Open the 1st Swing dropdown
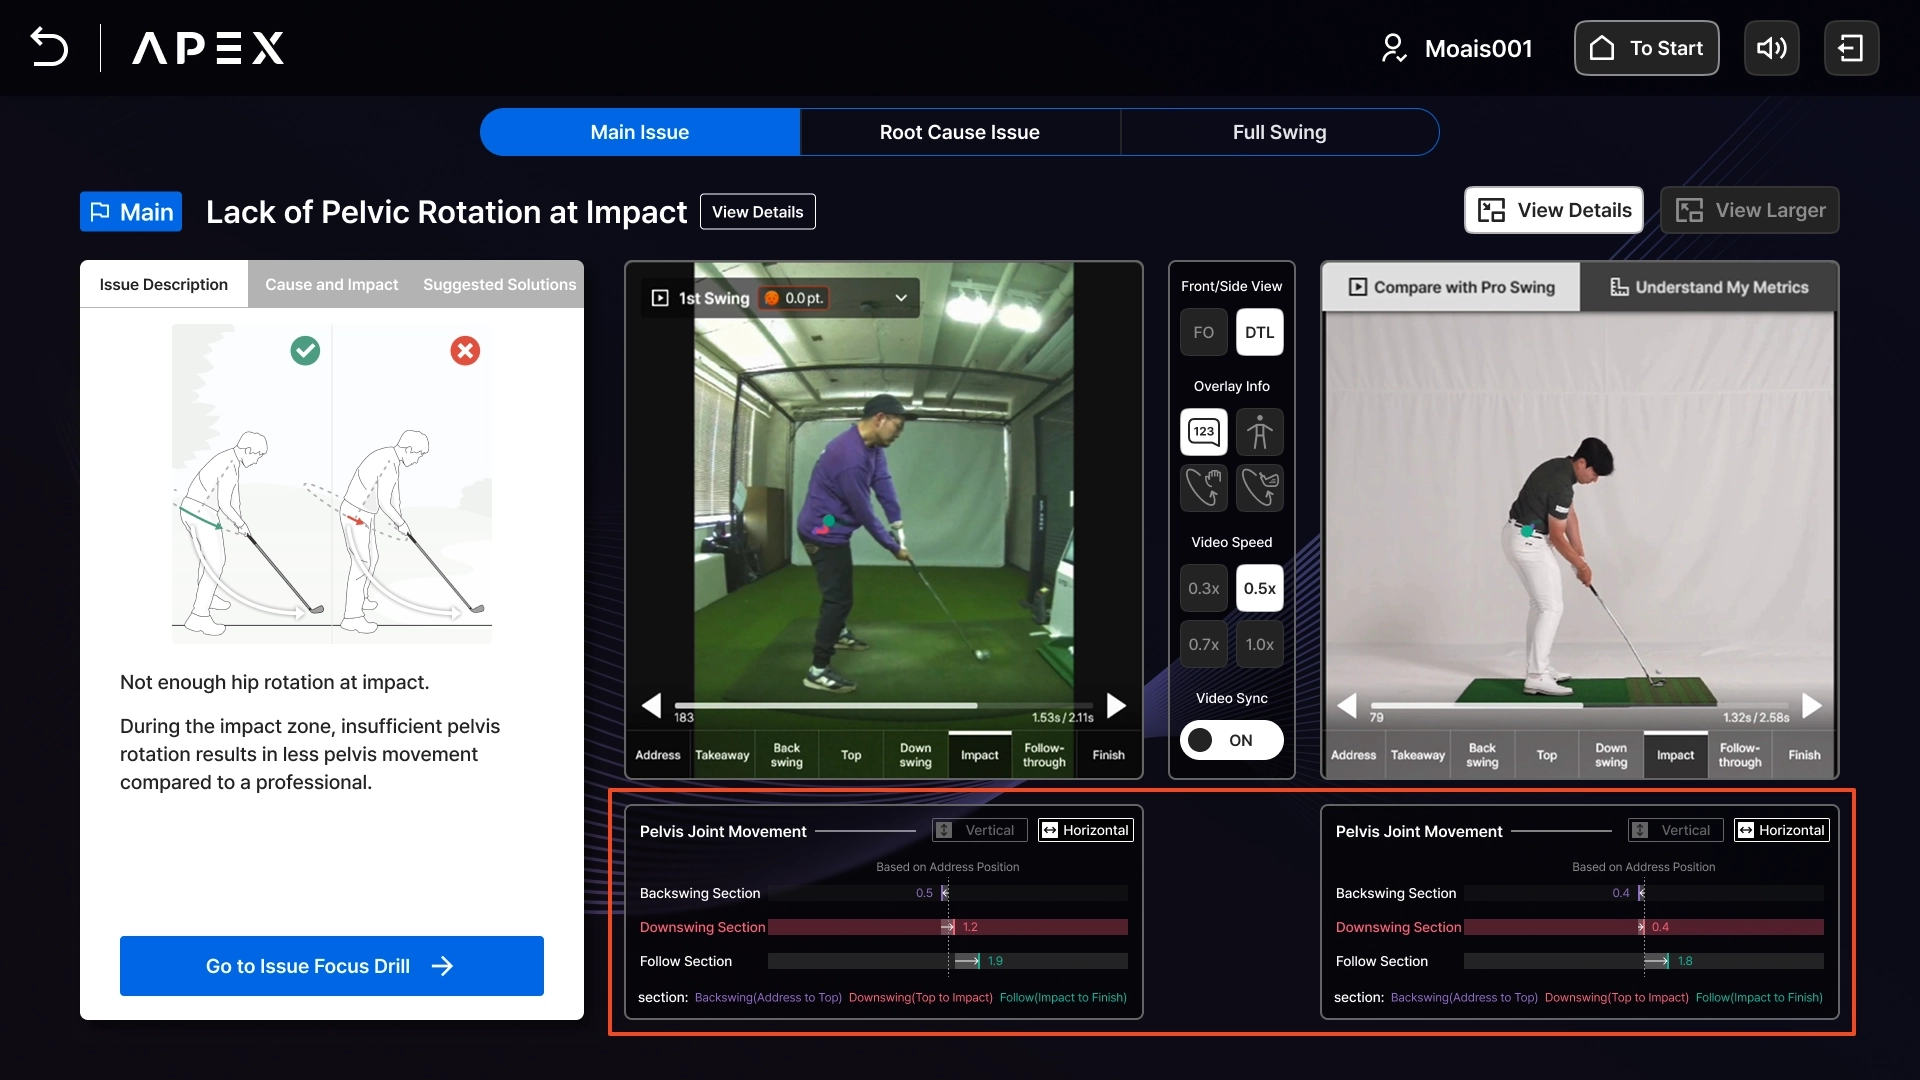Viewport: 1920px width, 1080px height. click(900, 298)
